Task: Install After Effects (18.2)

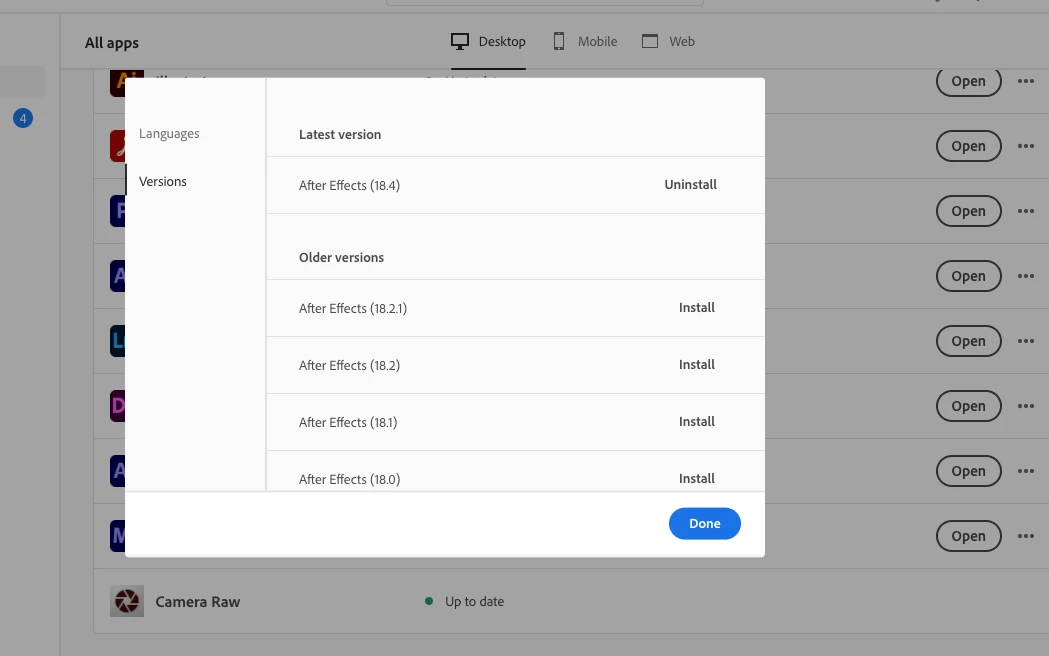Action: 697,364
